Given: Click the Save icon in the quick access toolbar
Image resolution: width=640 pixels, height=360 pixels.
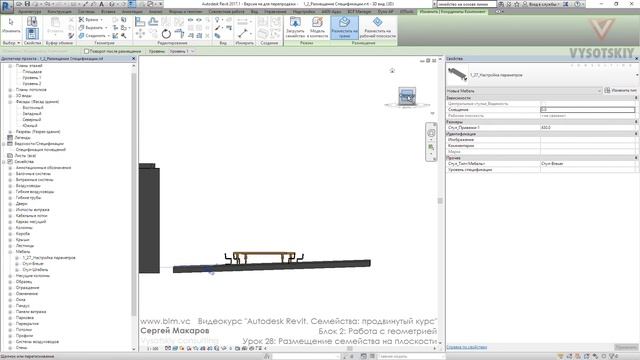Looking at the screenshot, I should [x=27, y=4].
